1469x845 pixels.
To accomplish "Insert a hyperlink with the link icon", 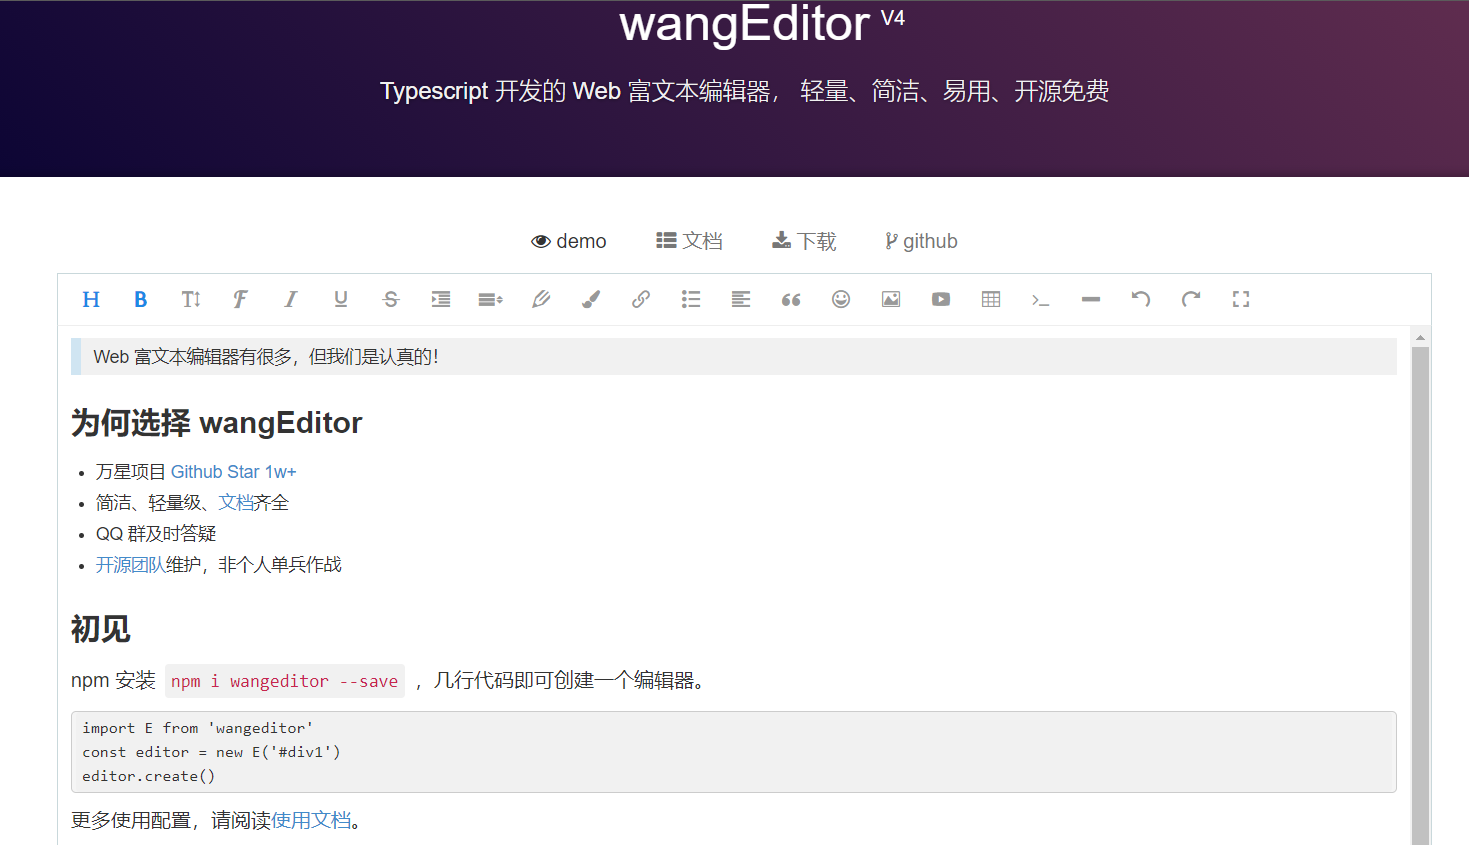I will 641,299.
